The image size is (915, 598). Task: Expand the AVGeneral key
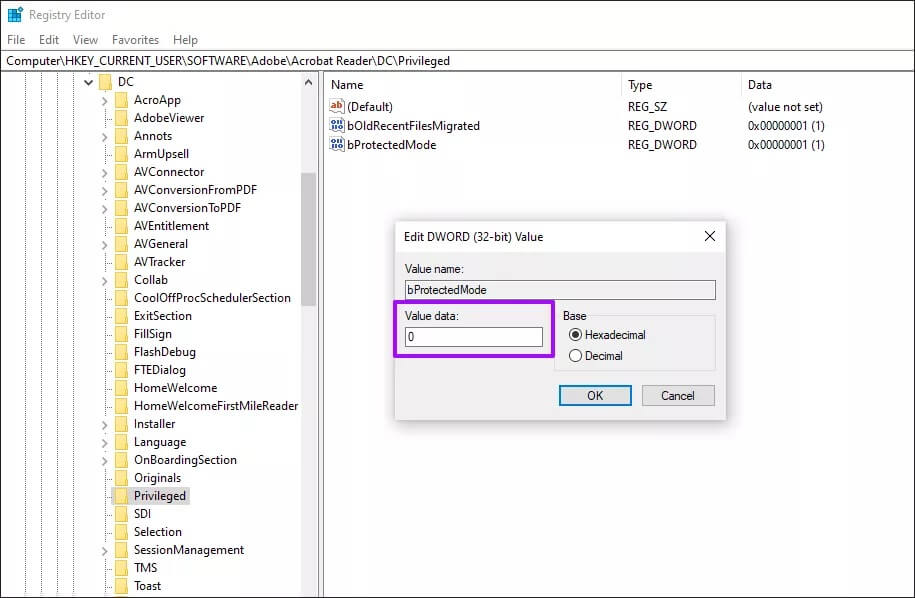(104, 244)
